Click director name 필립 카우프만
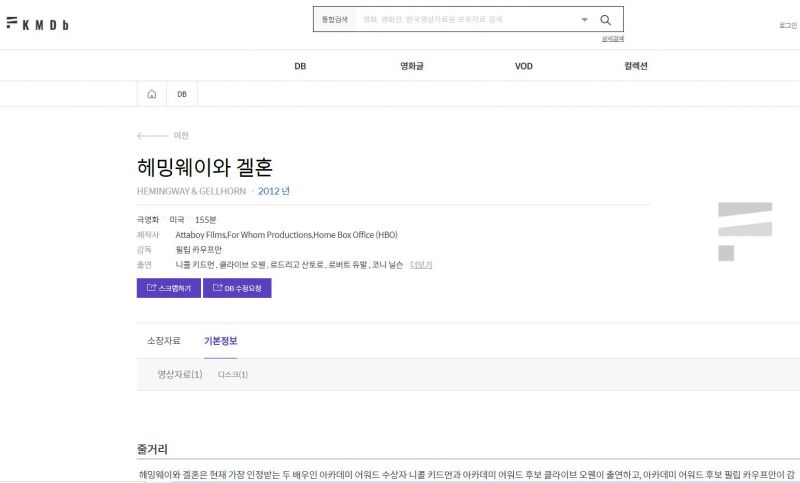This screenshot has width=800, height=483. [198, 249]
